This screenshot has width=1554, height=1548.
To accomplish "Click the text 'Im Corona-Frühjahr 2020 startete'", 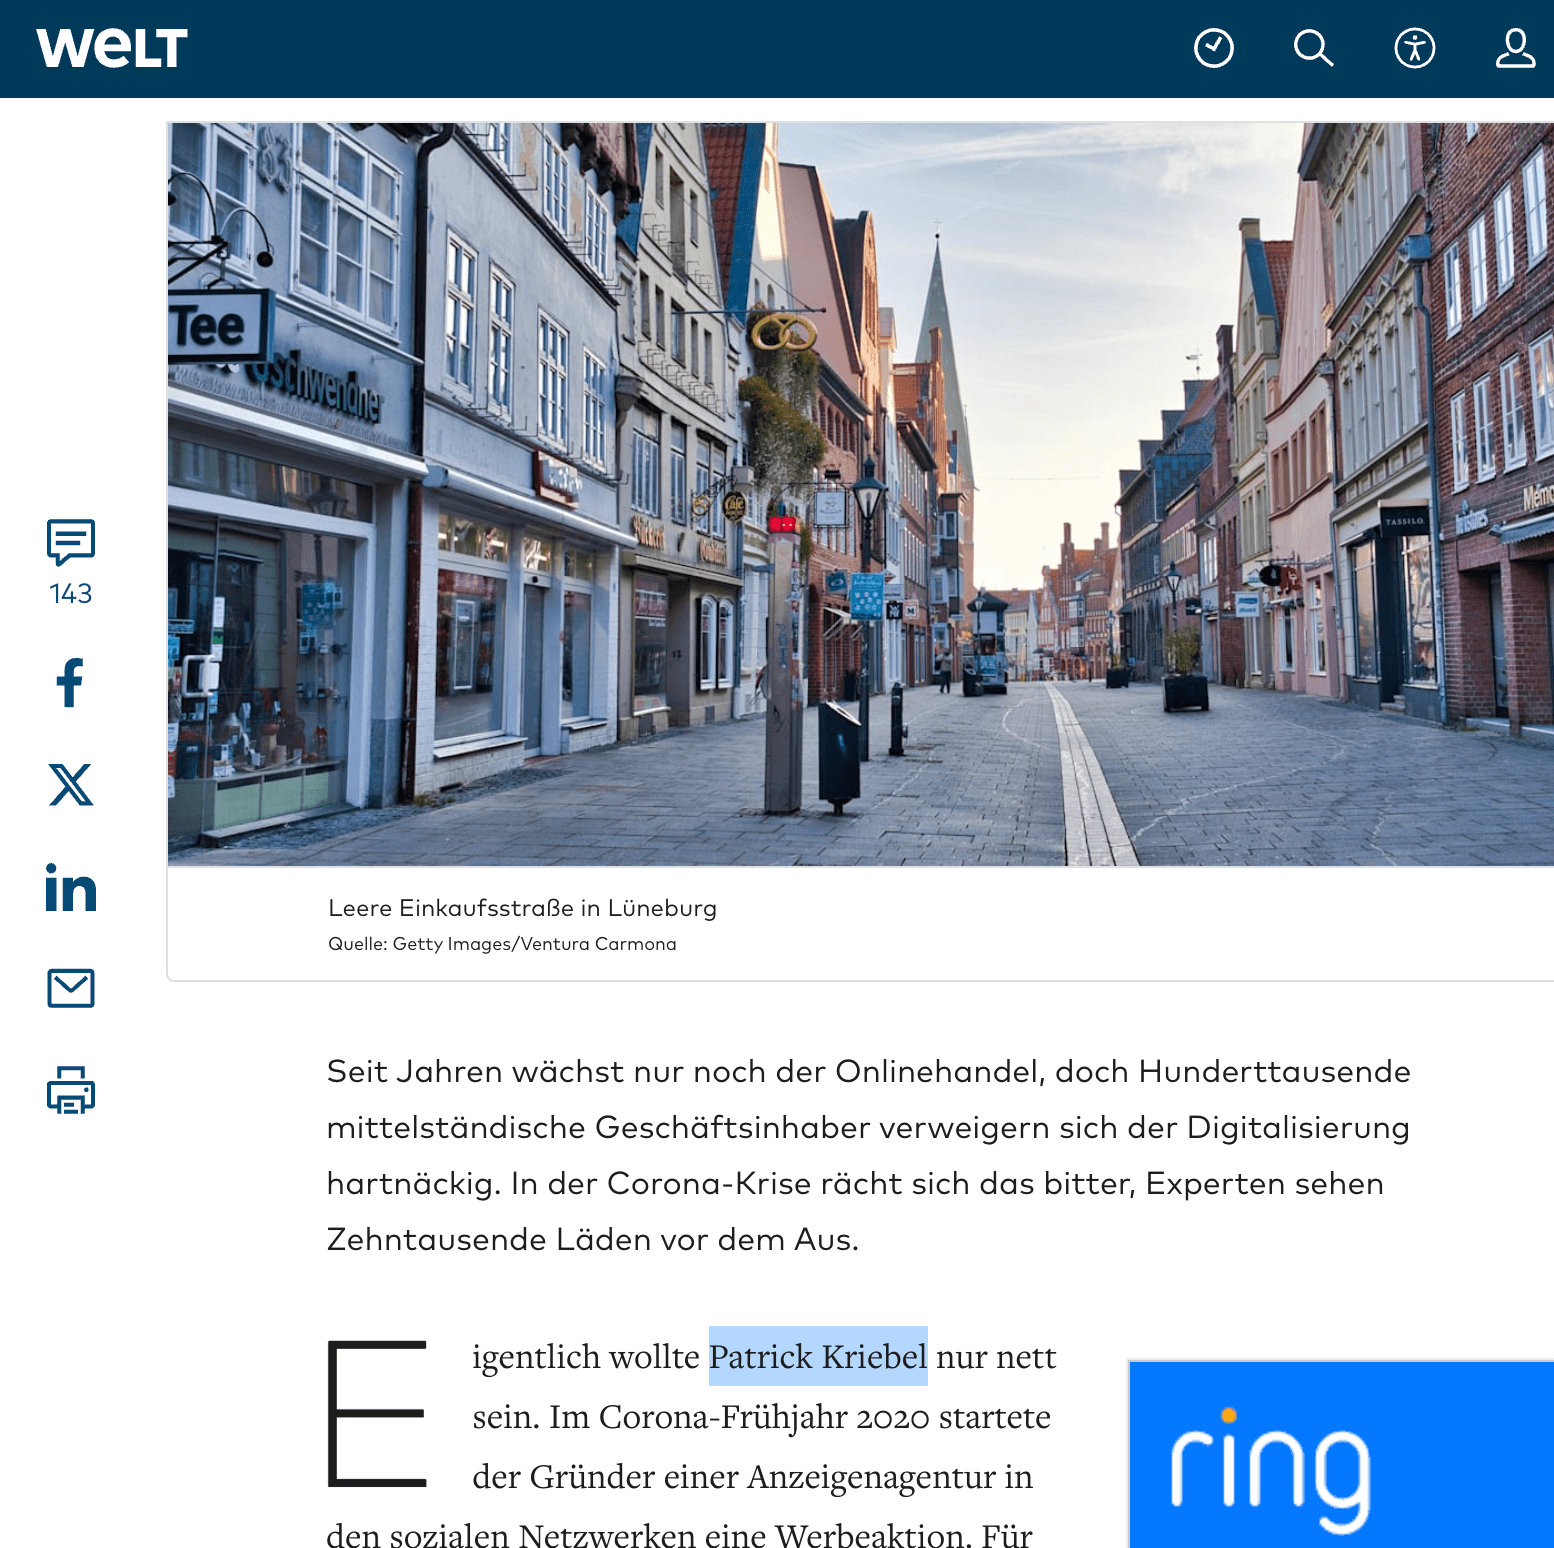I will click(799, 1416).
